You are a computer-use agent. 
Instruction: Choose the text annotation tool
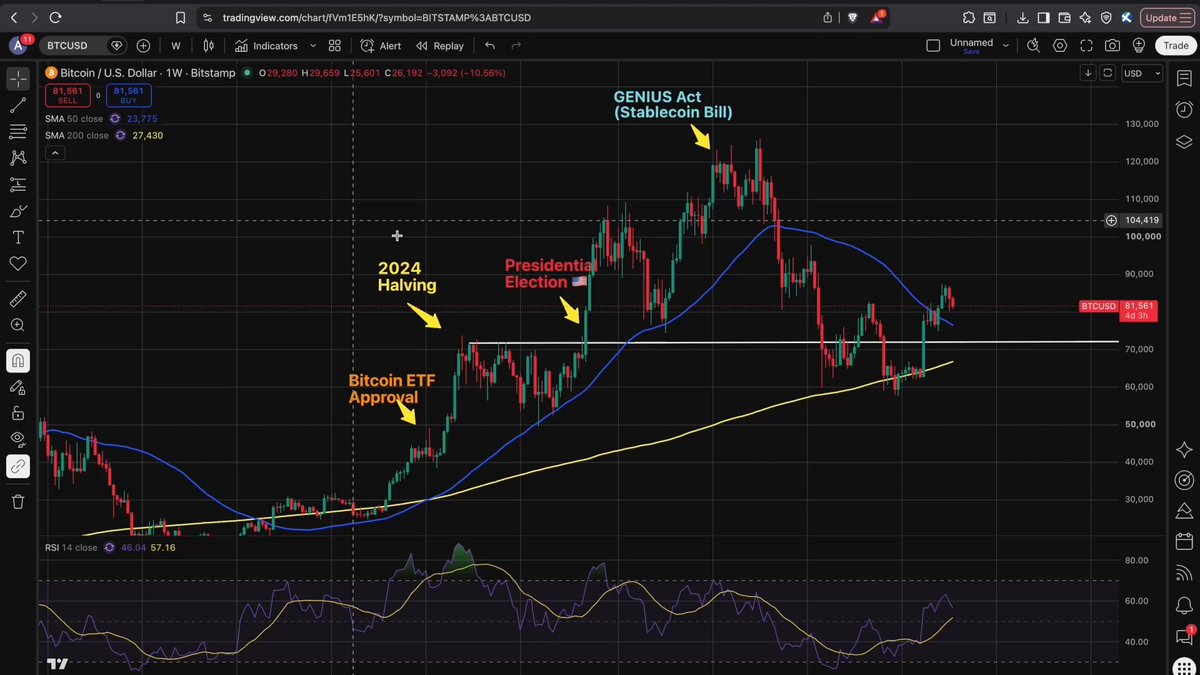18,237
